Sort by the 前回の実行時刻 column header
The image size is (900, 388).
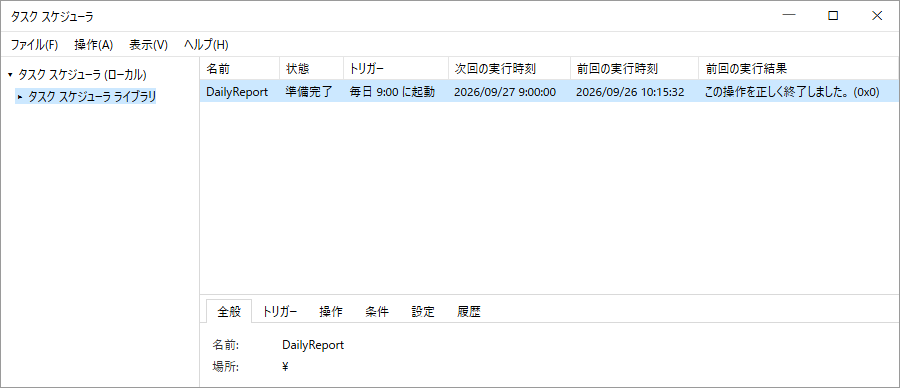634,68
